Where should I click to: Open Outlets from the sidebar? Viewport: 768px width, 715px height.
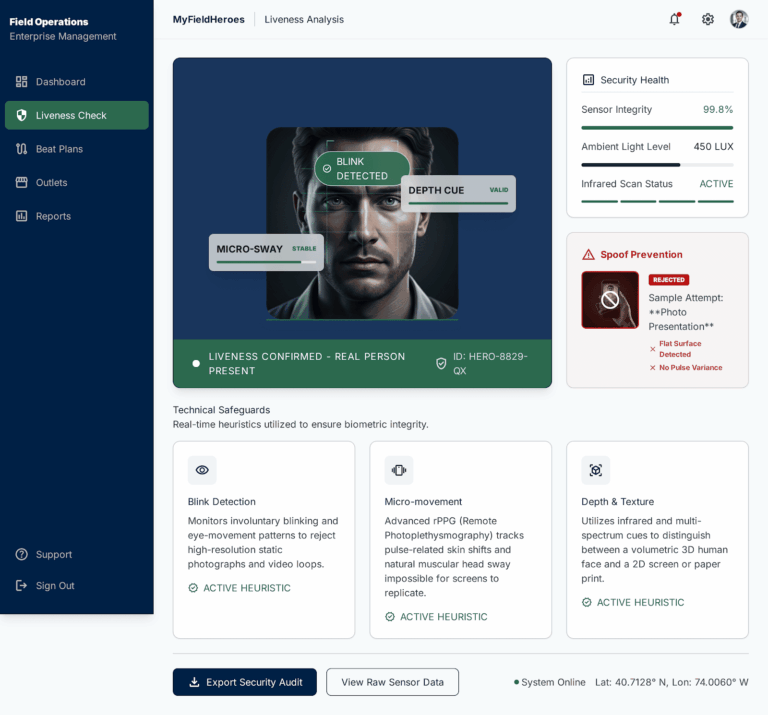(76, 183)
